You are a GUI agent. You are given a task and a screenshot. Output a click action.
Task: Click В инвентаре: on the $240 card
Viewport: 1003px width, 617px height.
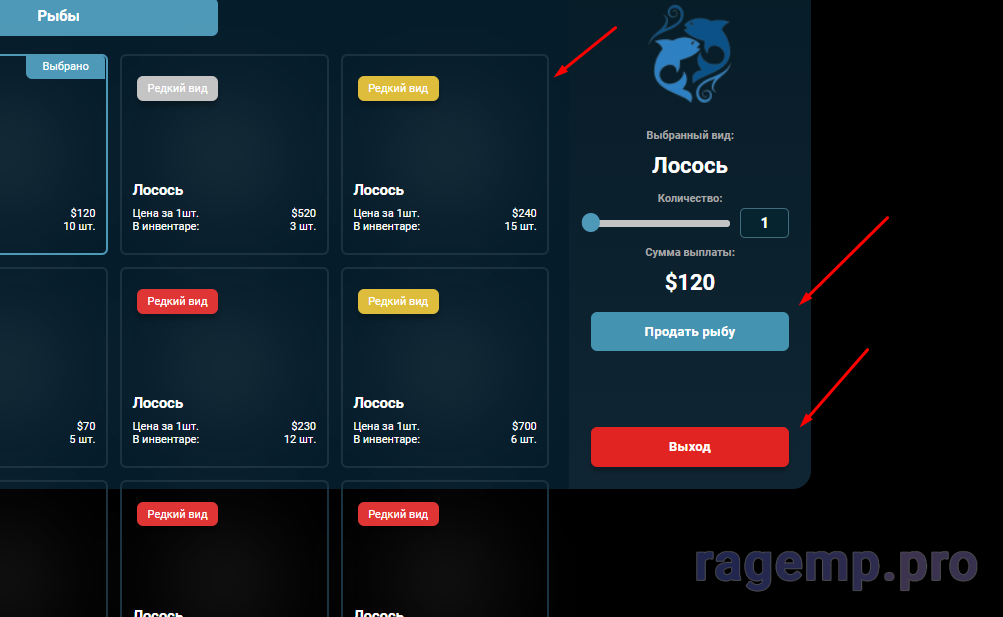[387, 226]
